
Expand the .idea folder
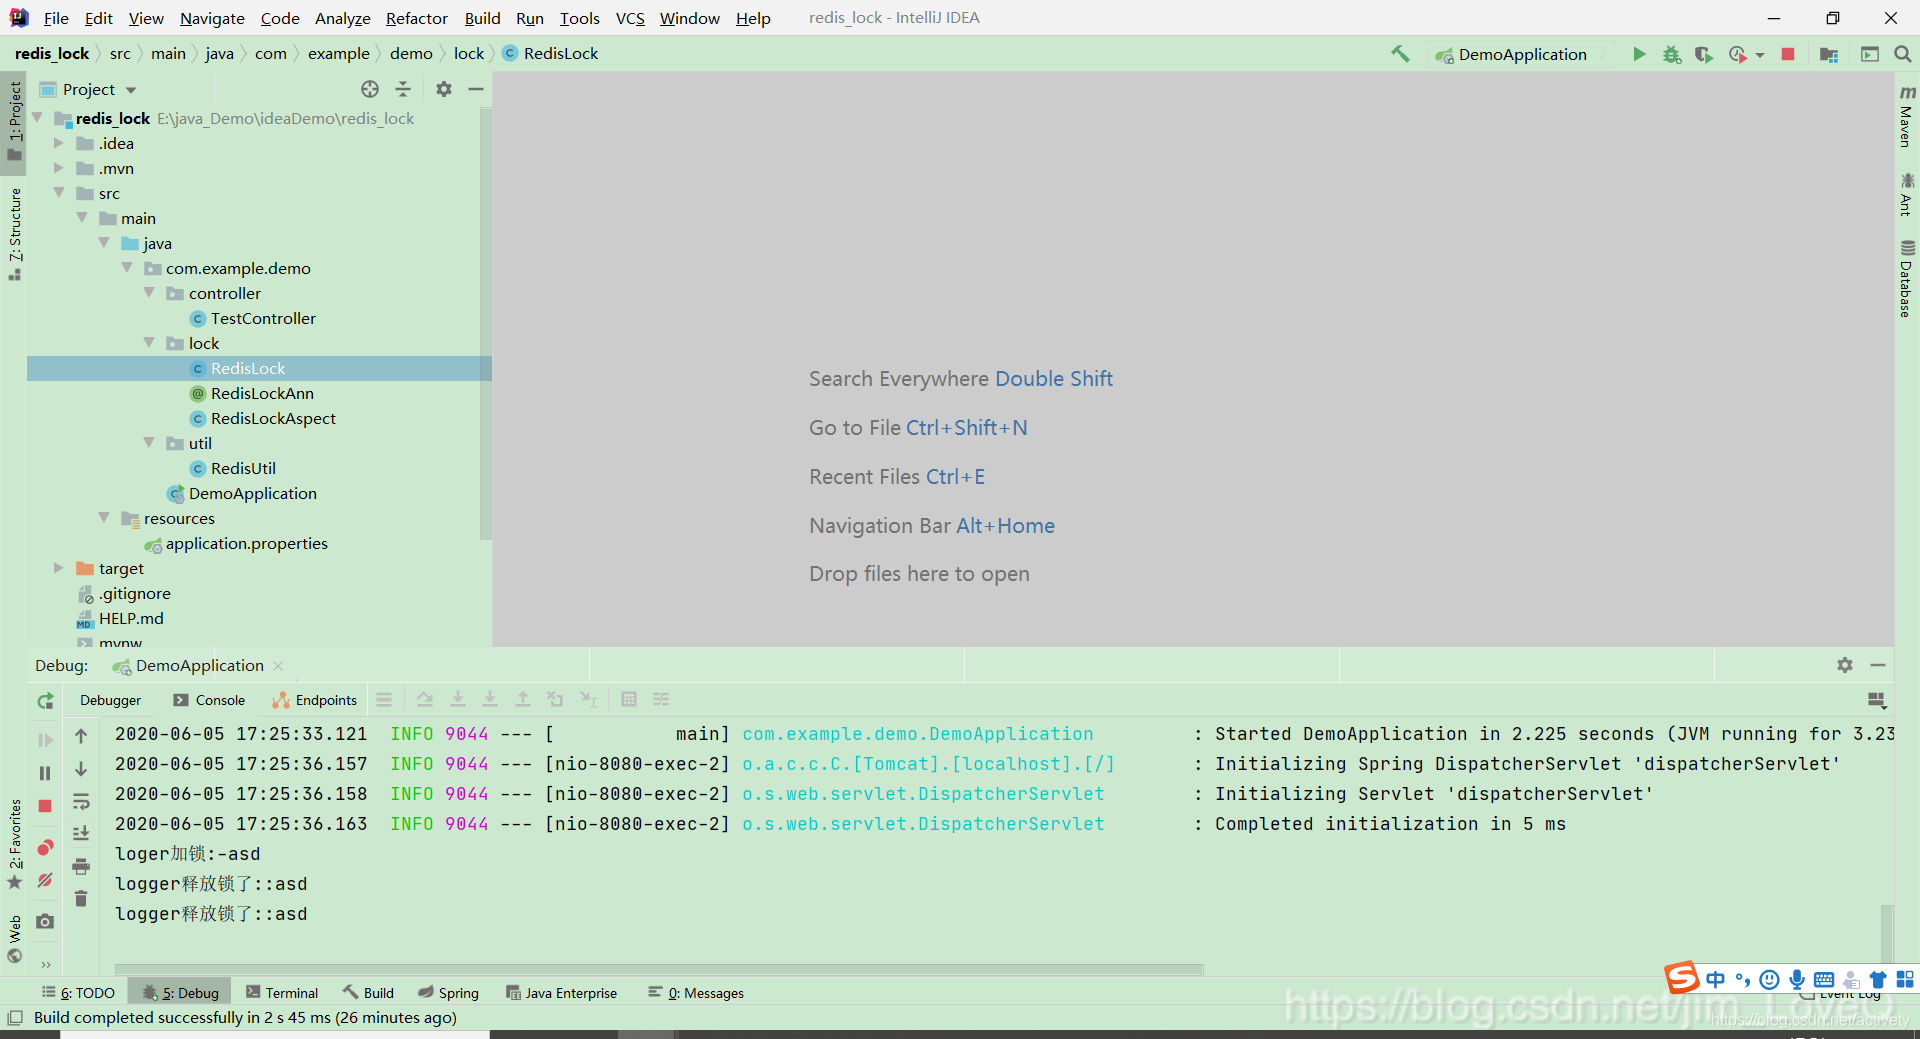tap(59, 143)
